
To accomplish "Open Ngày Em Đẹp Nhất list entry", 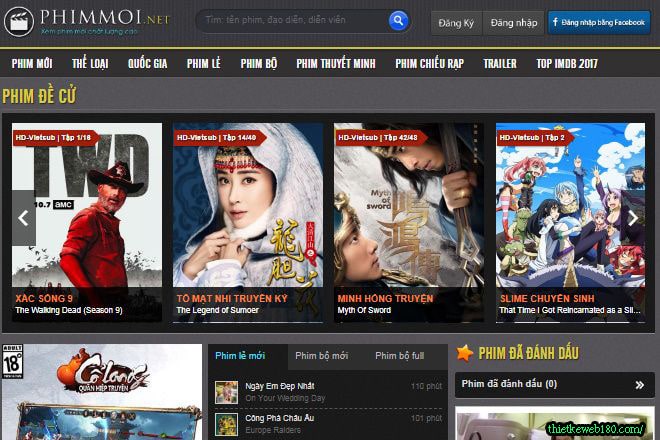I will click(328, 392).
